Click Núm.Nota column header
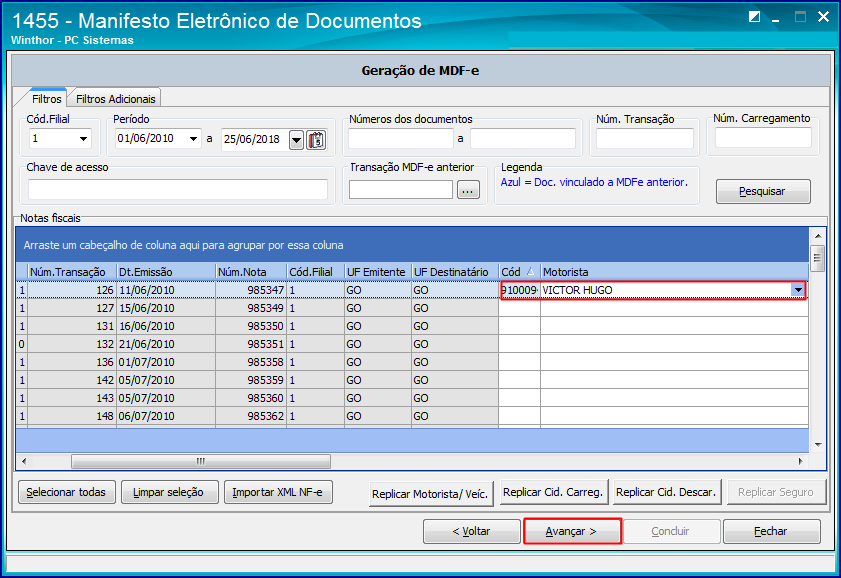The height and width of the screenshot is (578, 841). [250, 272]
